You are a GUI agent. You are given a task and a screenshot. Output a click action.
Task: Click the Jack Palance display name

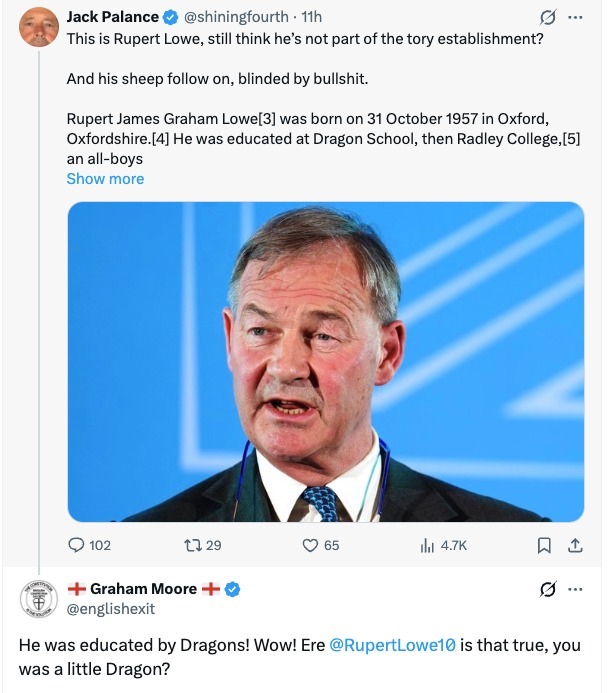(112, 17)
